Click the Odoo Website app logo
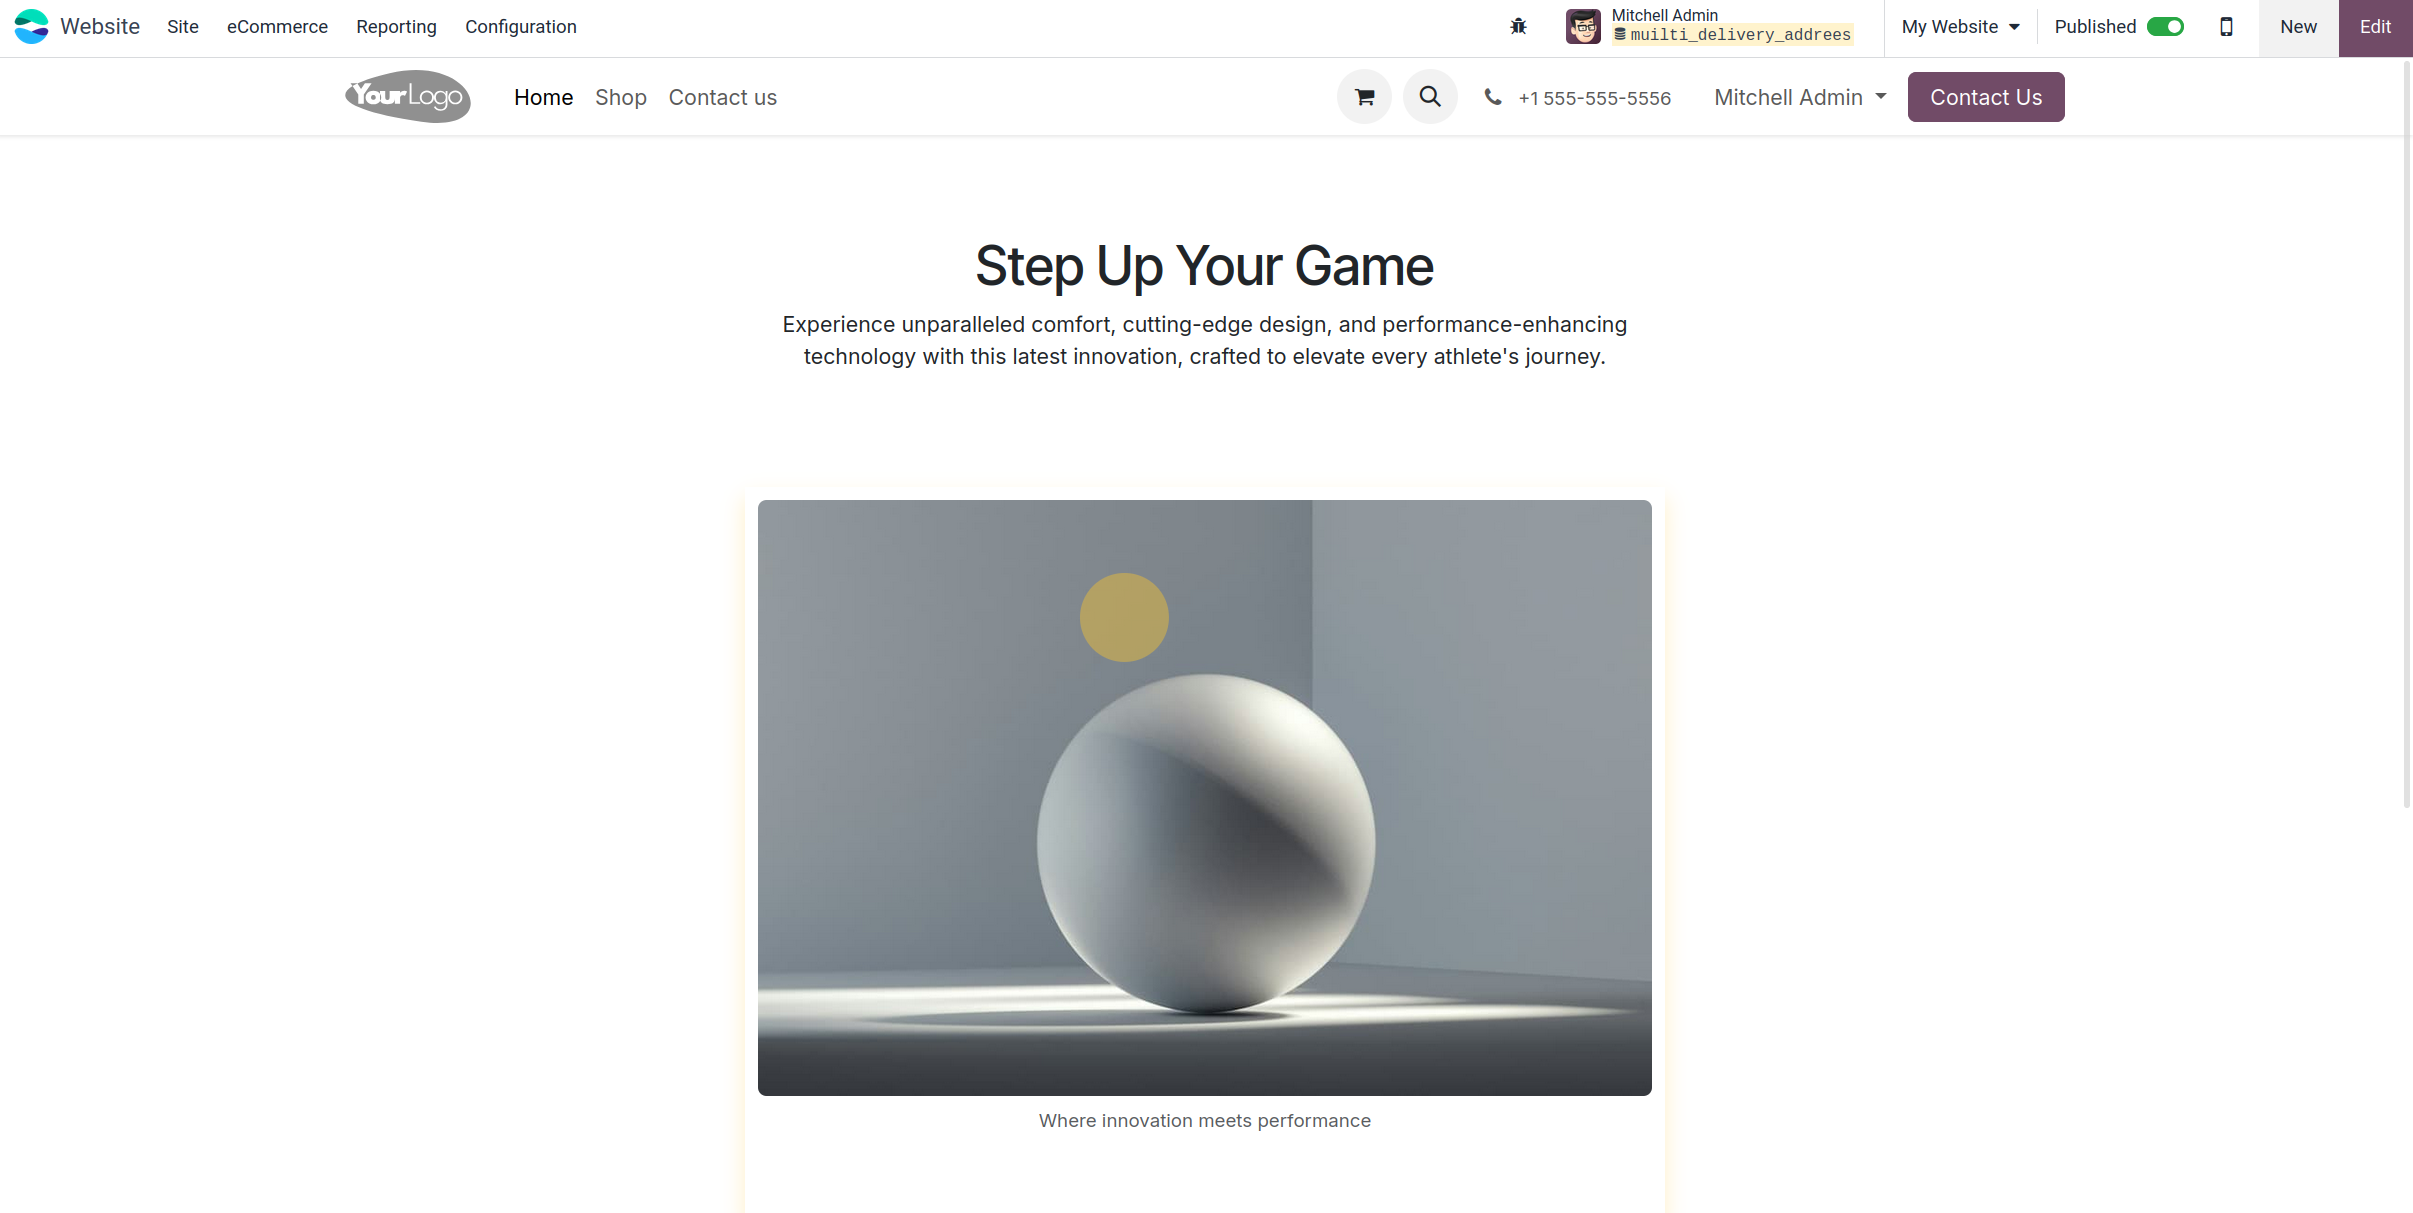Image resolution: width=2413 pixels, height=1213 pixels. click(31, 27)
